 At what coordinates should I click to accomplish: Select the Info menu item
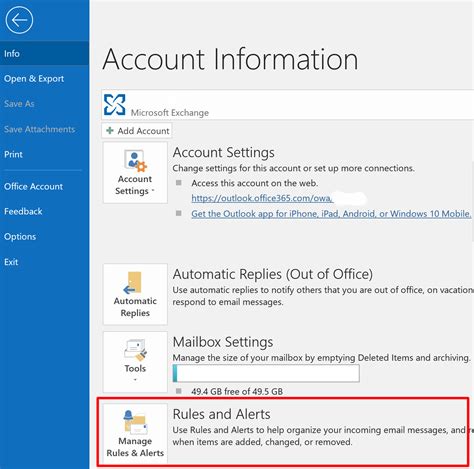pos(44,53)
